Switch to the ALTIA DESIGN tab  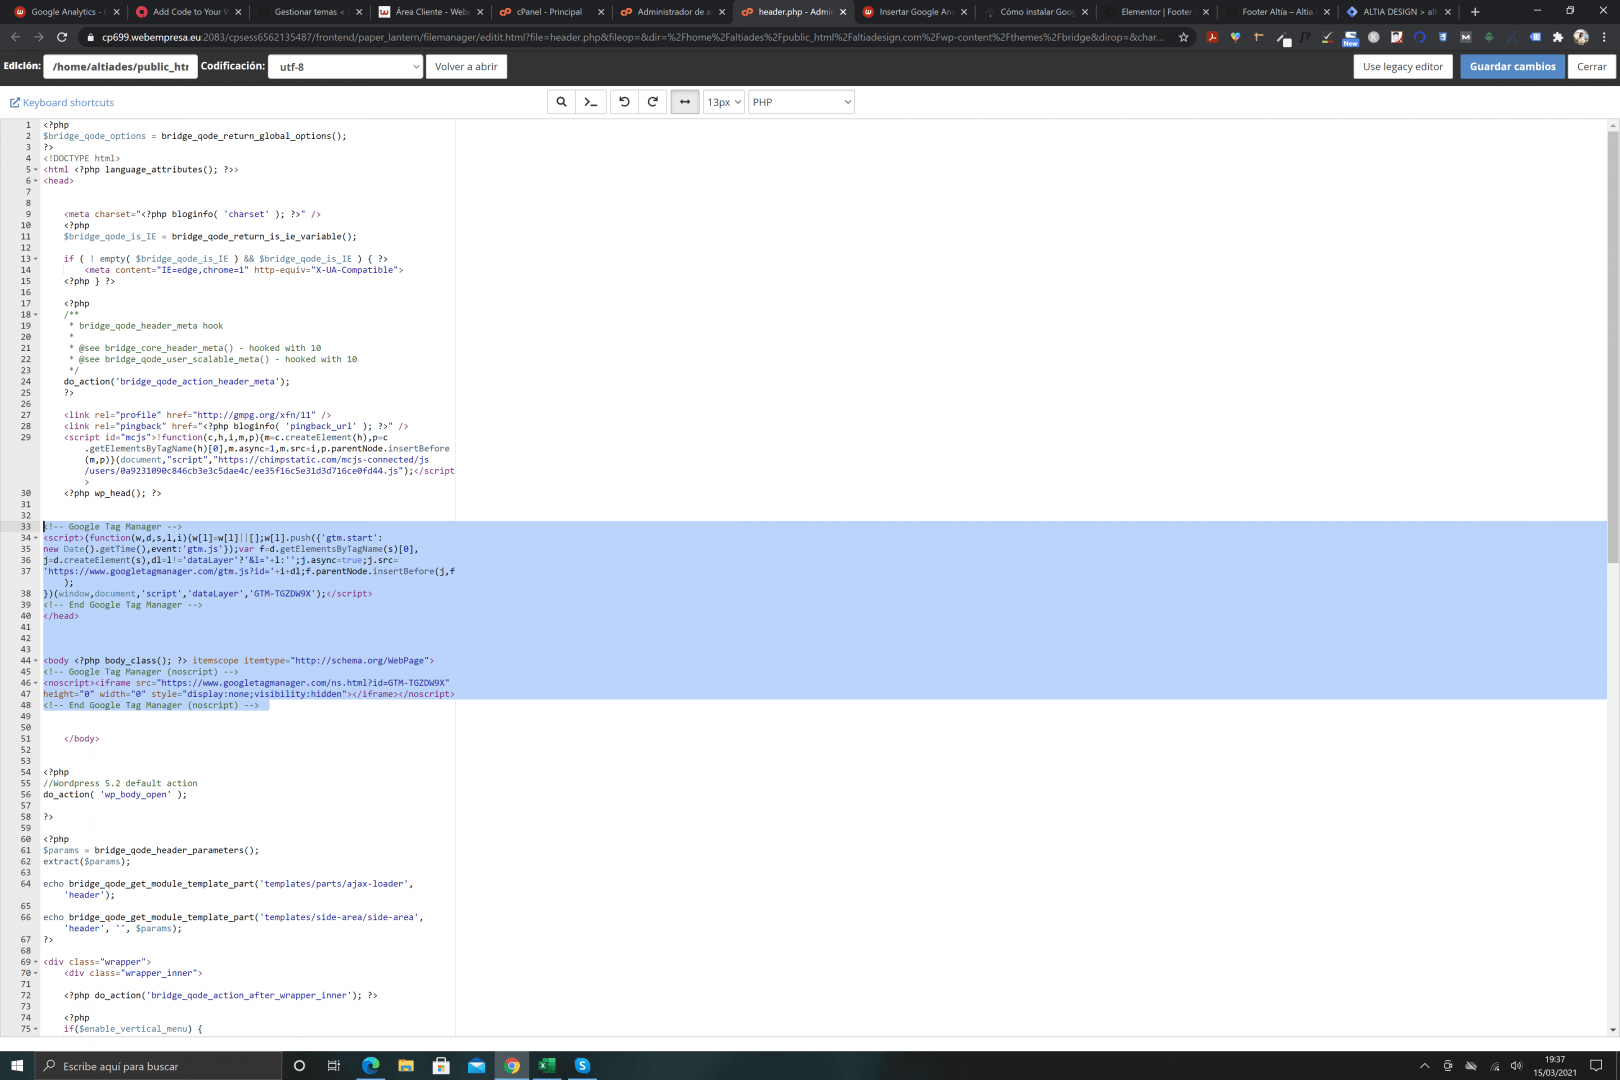(x=1397, y=12)
